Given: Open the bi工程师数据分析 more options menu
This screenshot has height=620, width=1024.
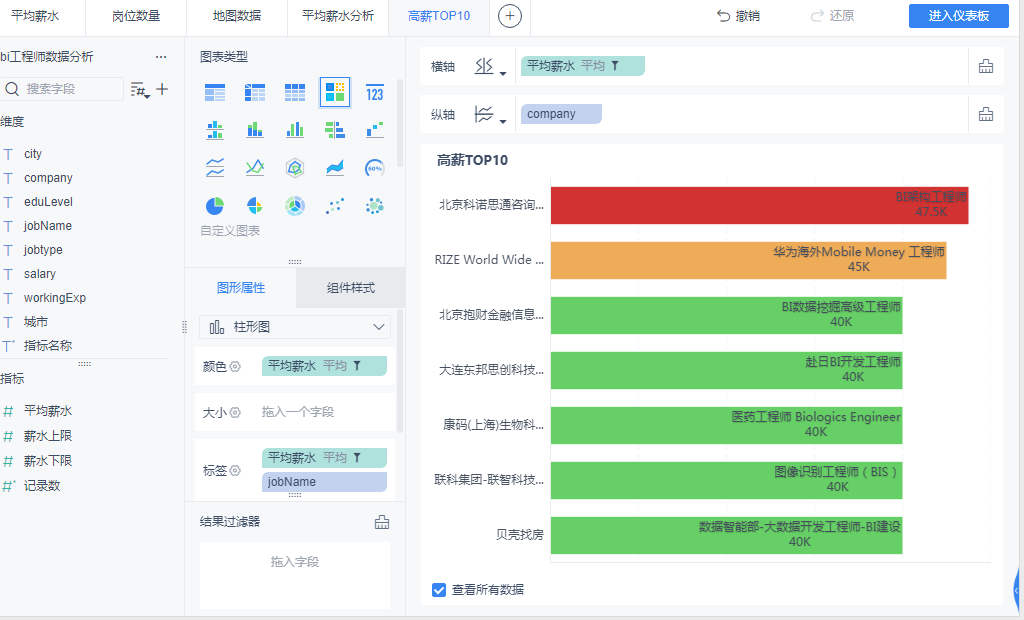Looking at the screenshot, I should (x=161, y=57).
